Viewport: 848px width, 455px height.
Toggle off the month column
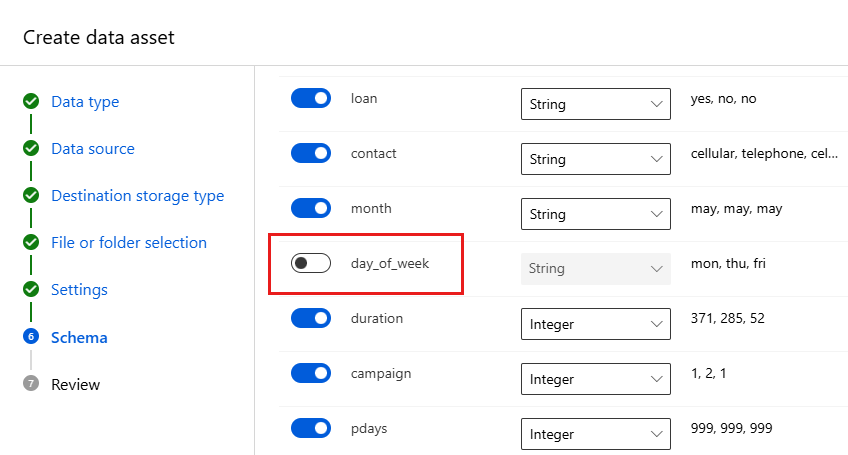(x=310, y=208)
